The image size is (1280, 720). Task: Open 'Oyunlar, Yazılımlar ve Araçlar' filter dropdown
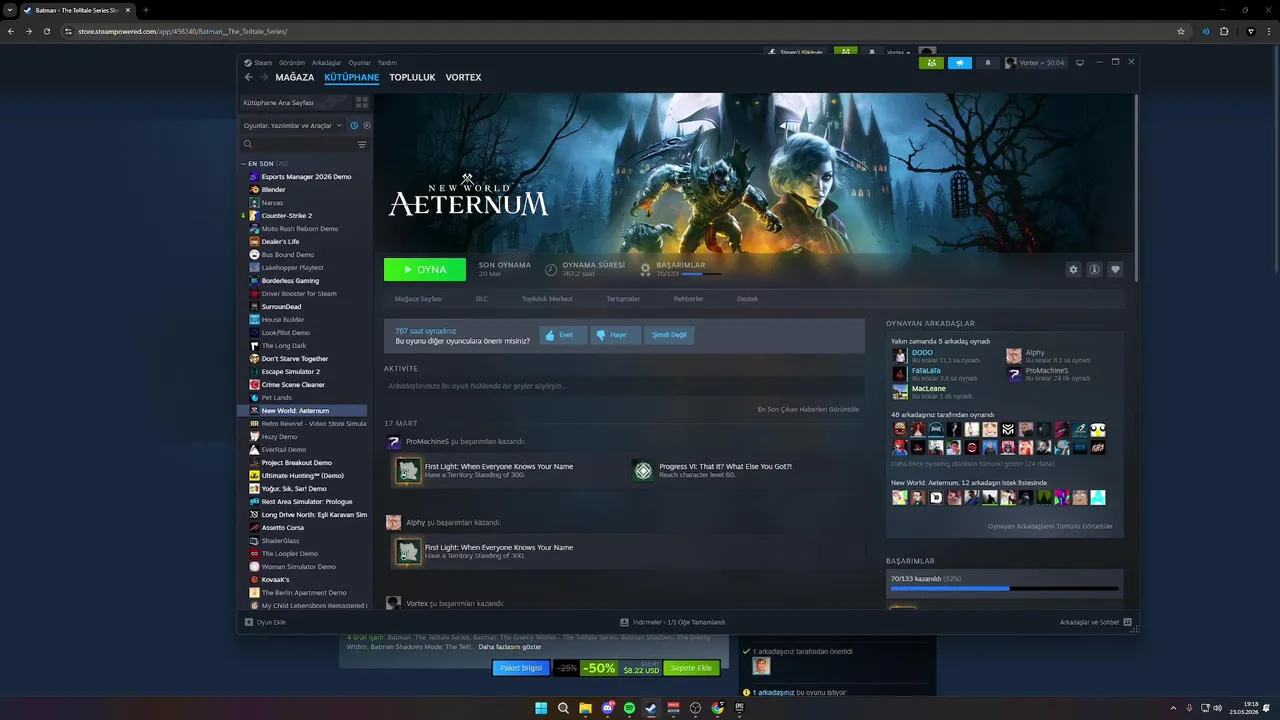pyautogui.click(x=293, y=125)
